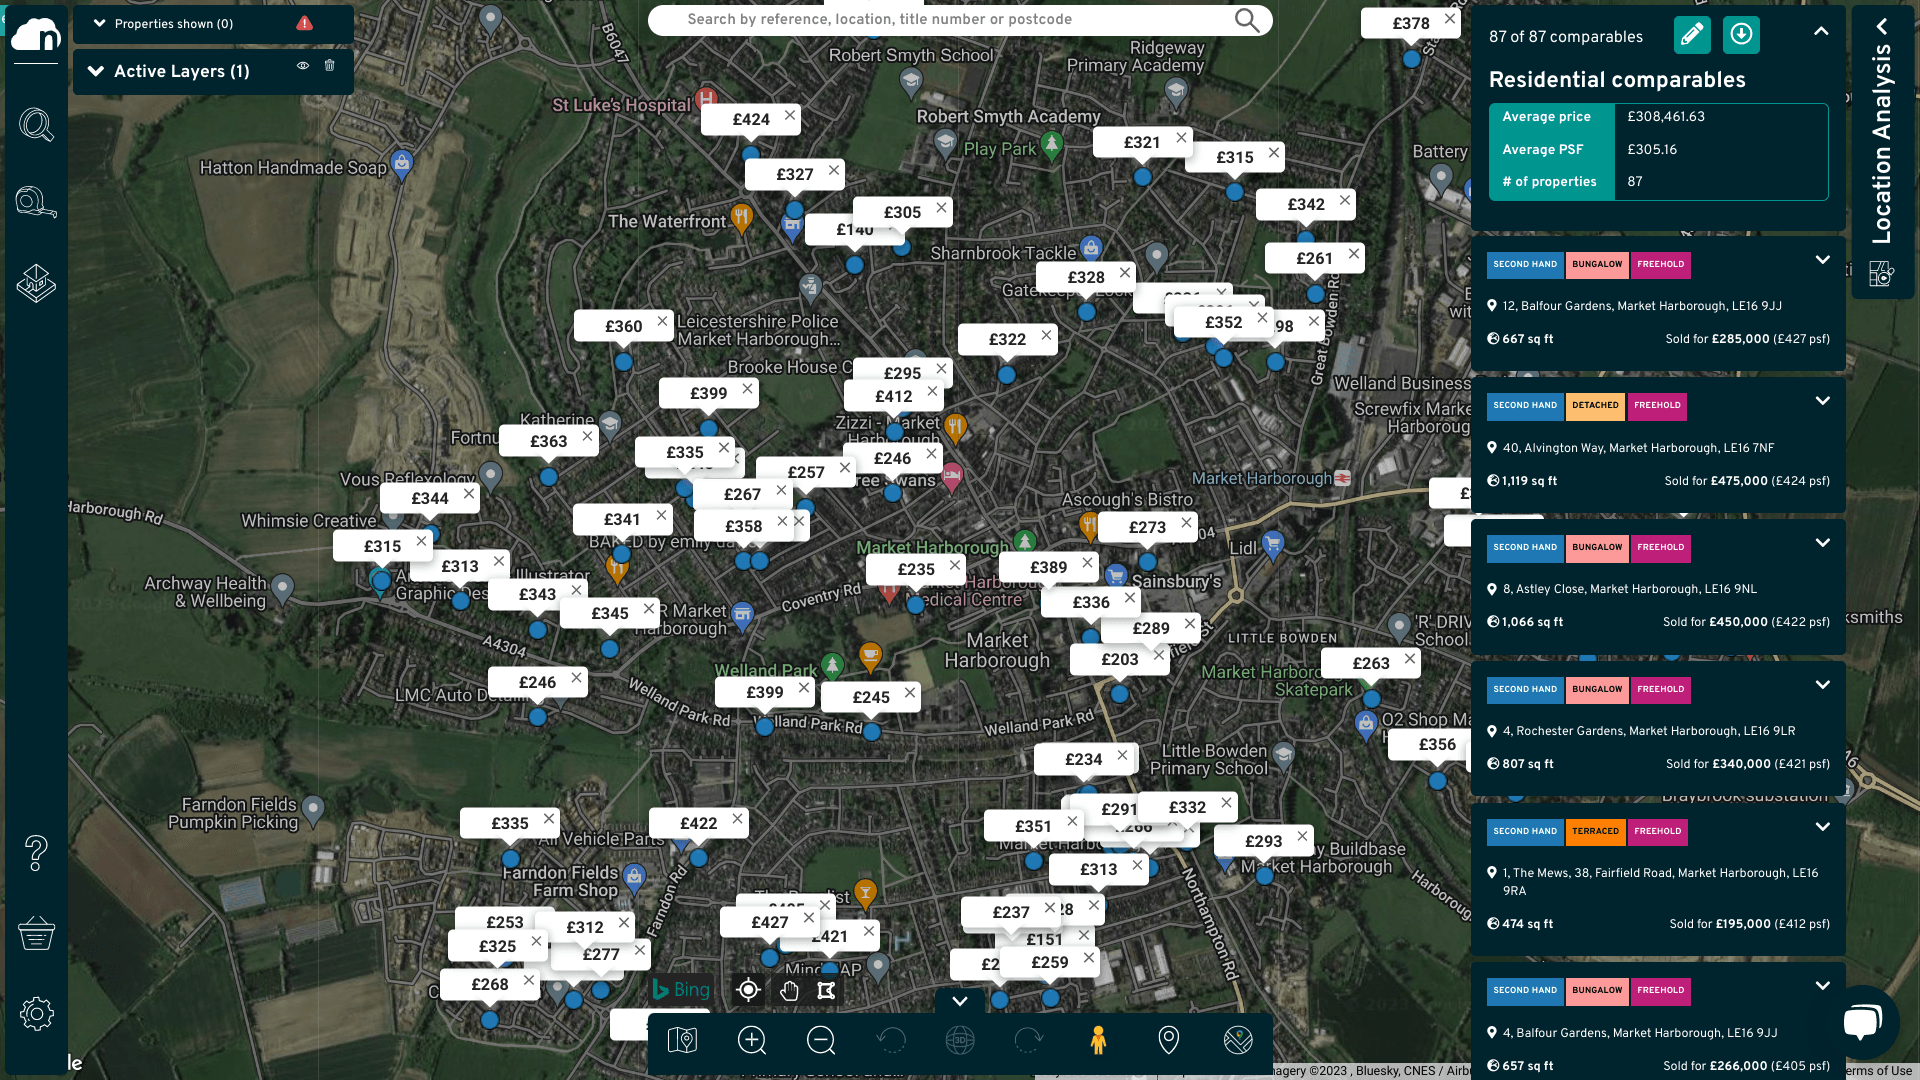Click the warning alert icon near Properties shown
1920x1080 pixels.
click(x=305, y=23)
